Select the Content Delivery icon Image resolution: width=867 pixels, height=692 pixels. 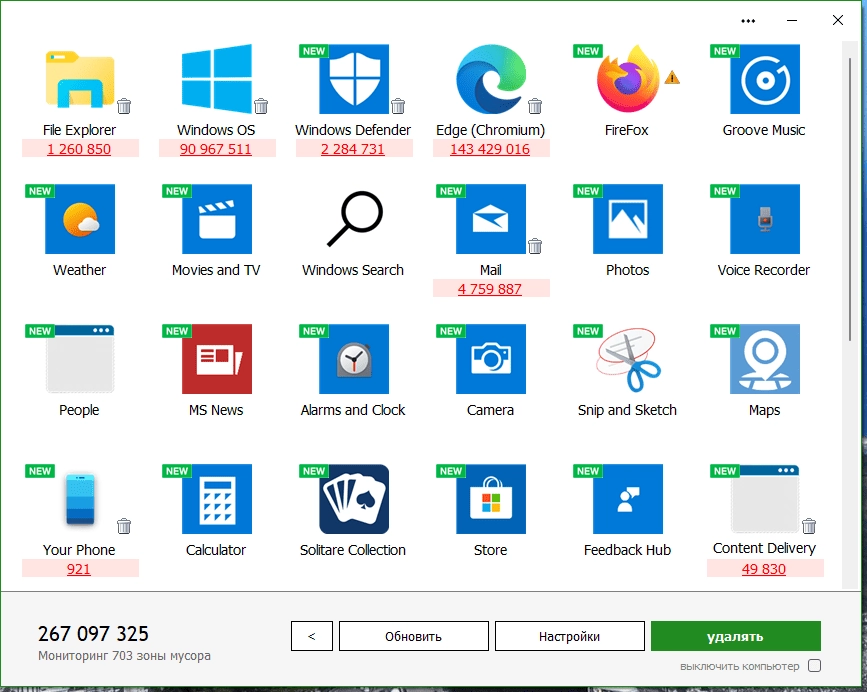pyautogui.click(x=765, y=499)
